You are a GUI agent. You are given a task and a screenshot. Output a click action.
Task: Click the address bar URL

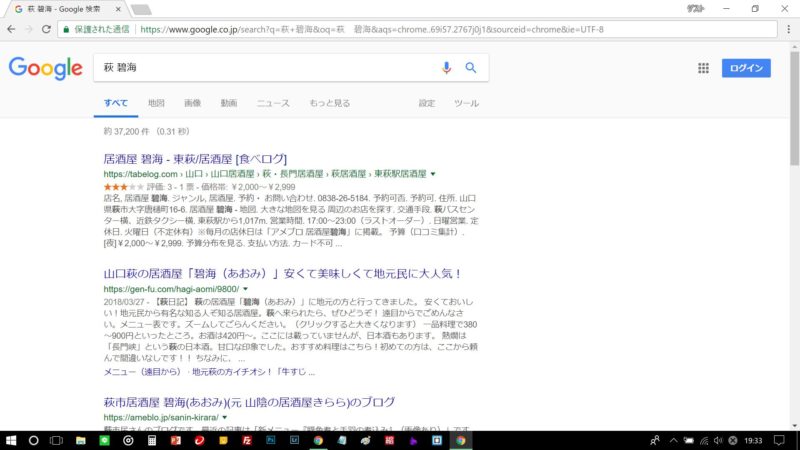(x=372, y=30)
